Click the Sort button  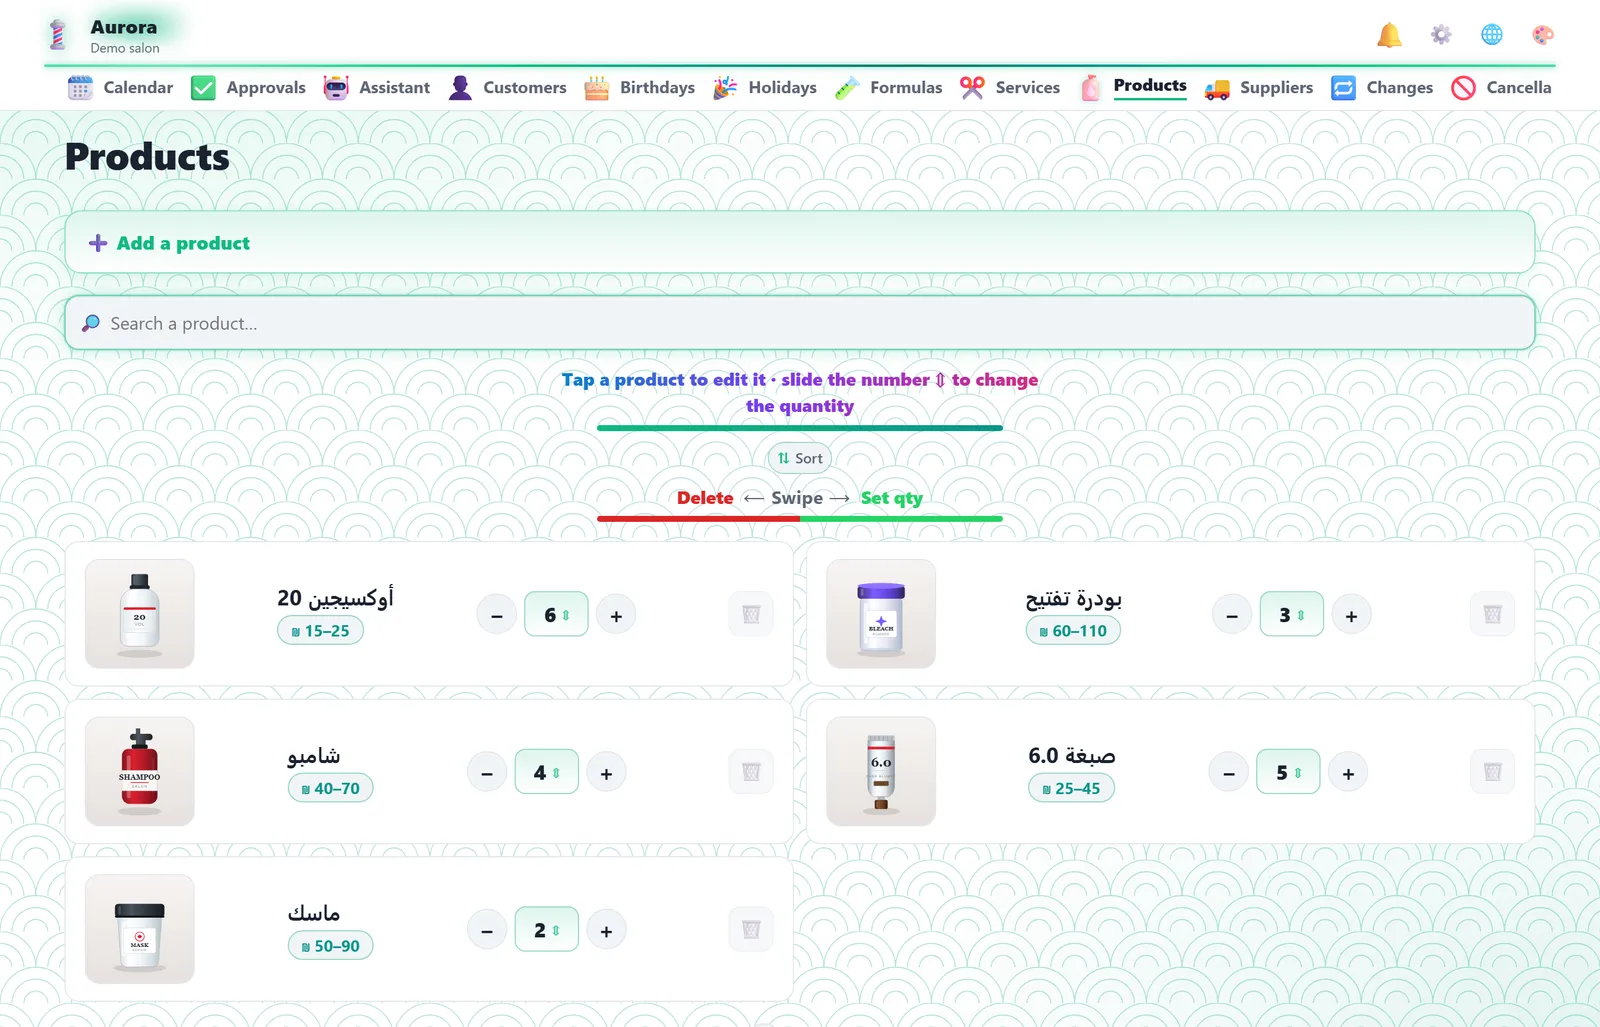(x=800, y=458)
